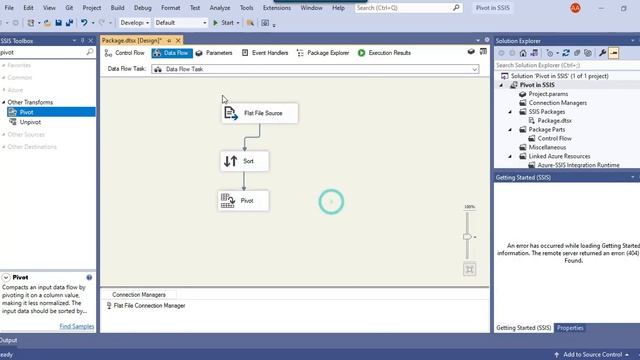Open the Properties panel tab
Viewport: 640px width, 360px height.
(x=570, y=328)
